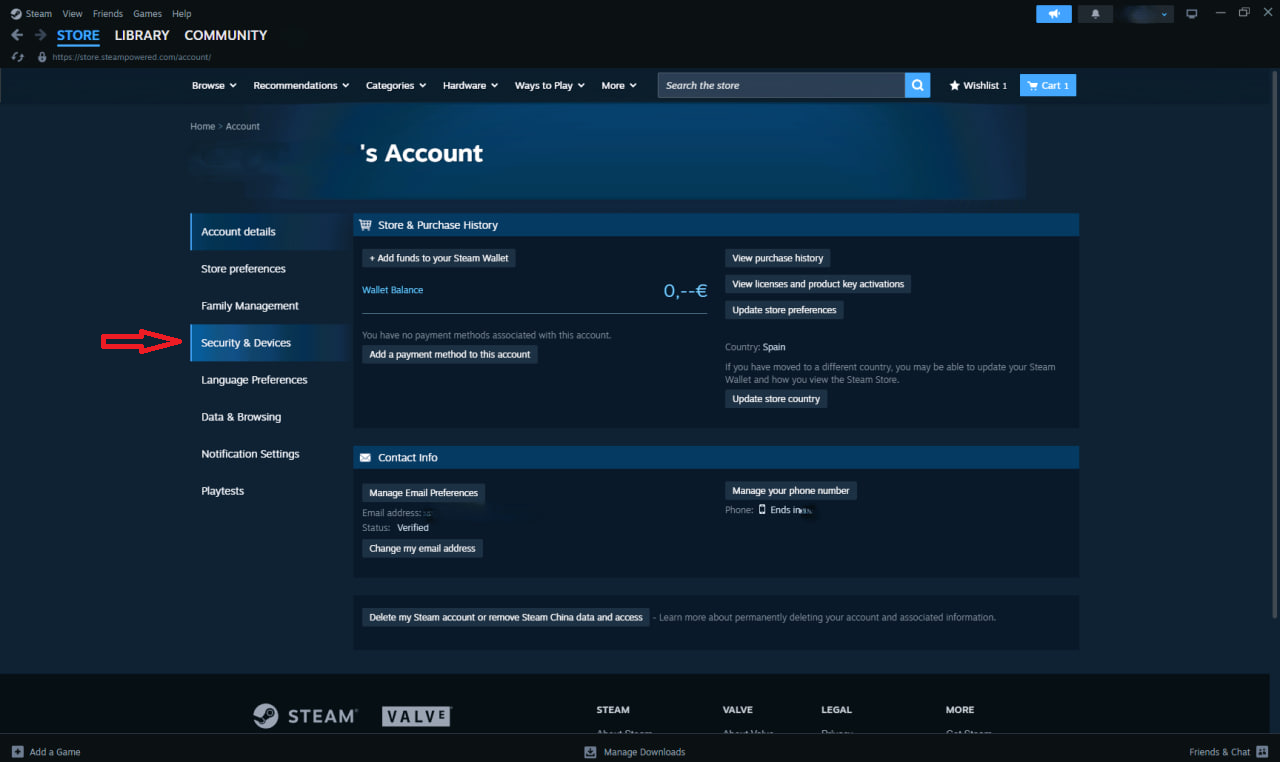
Task: Click Manage Email Preferences
Action: tap(424, 493)
